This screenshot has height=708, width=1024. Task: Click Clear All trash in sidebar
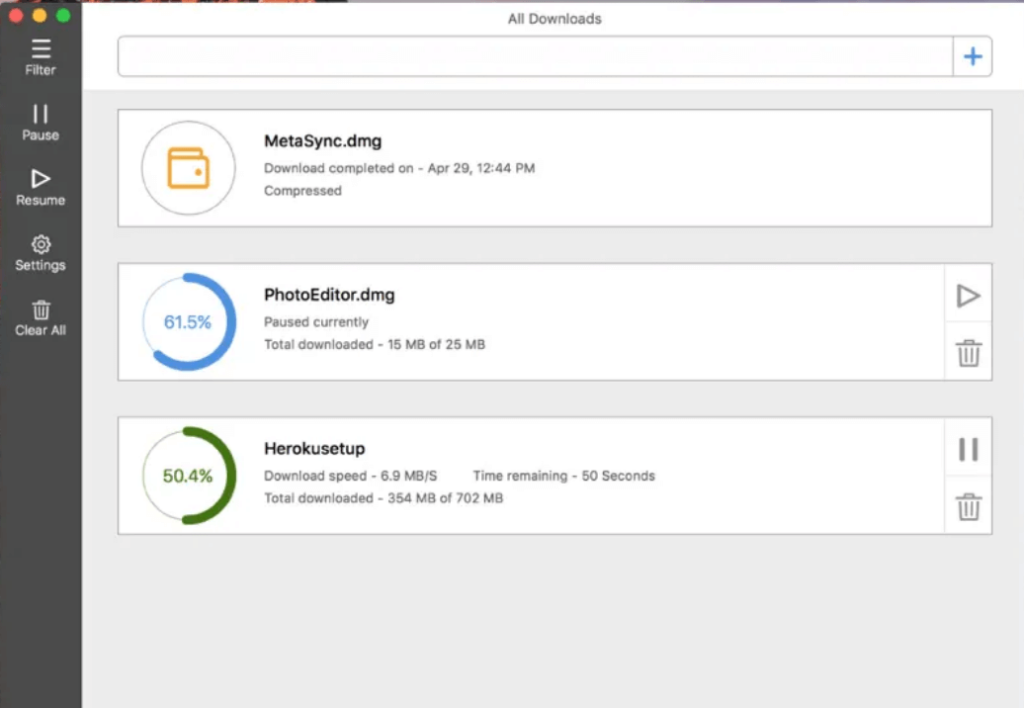40,318
